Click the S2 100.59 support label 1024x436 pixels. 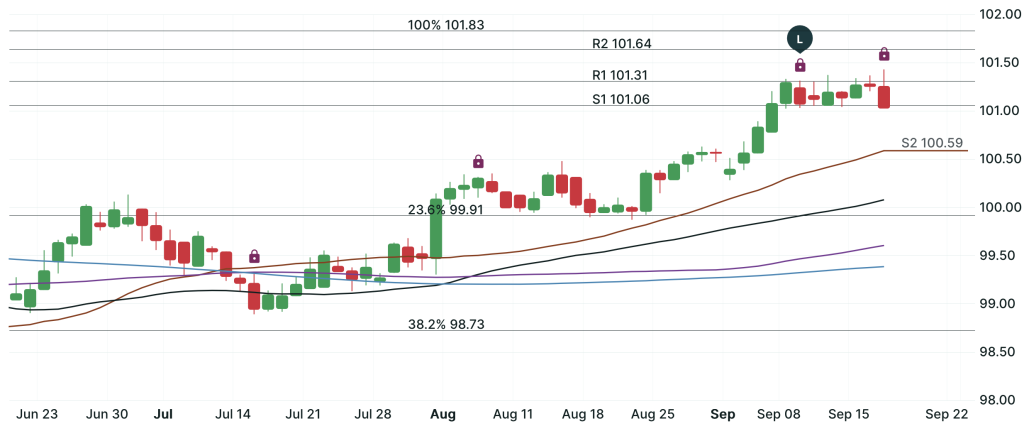[932, 143]
